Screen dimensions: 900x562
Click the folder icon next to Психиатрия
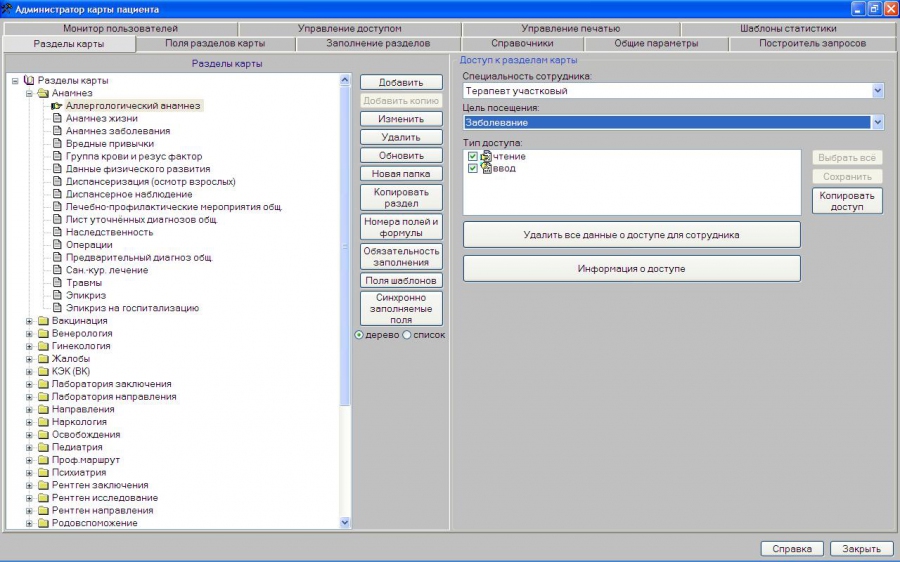coord(43,473)
